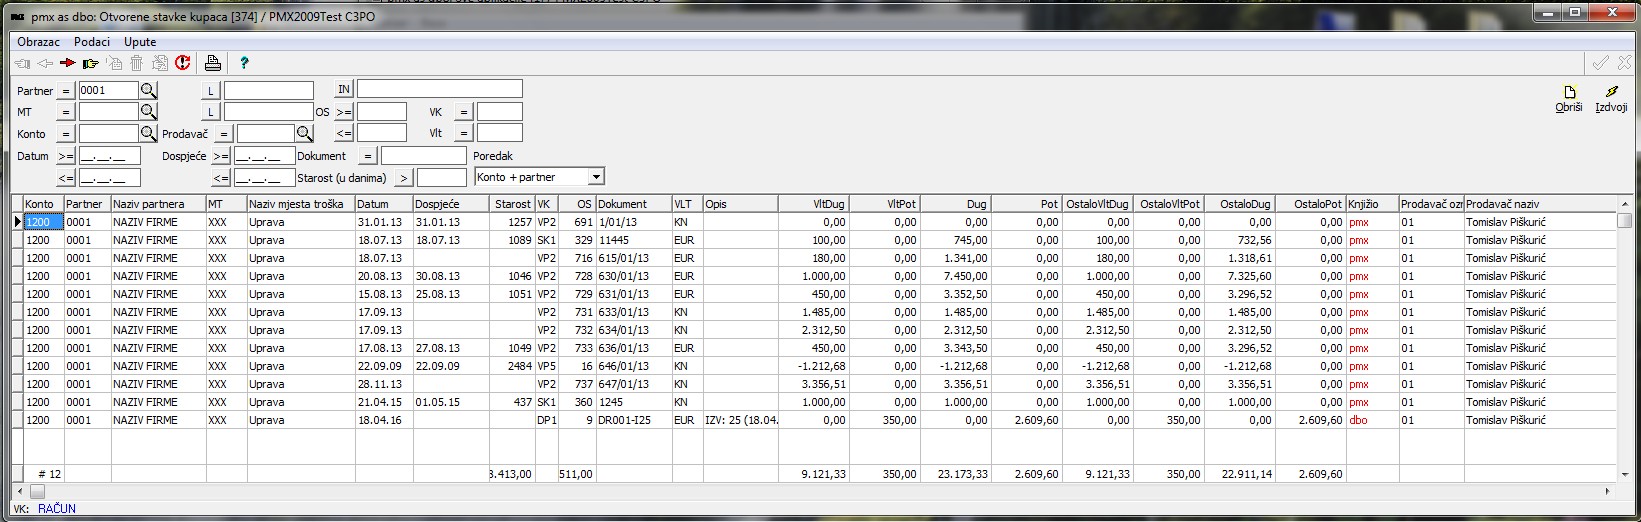Screen dimensions: 1641x522
Task: Click the Vlt equals operator button
Action: pyautogui.click(x=464, y=133)
